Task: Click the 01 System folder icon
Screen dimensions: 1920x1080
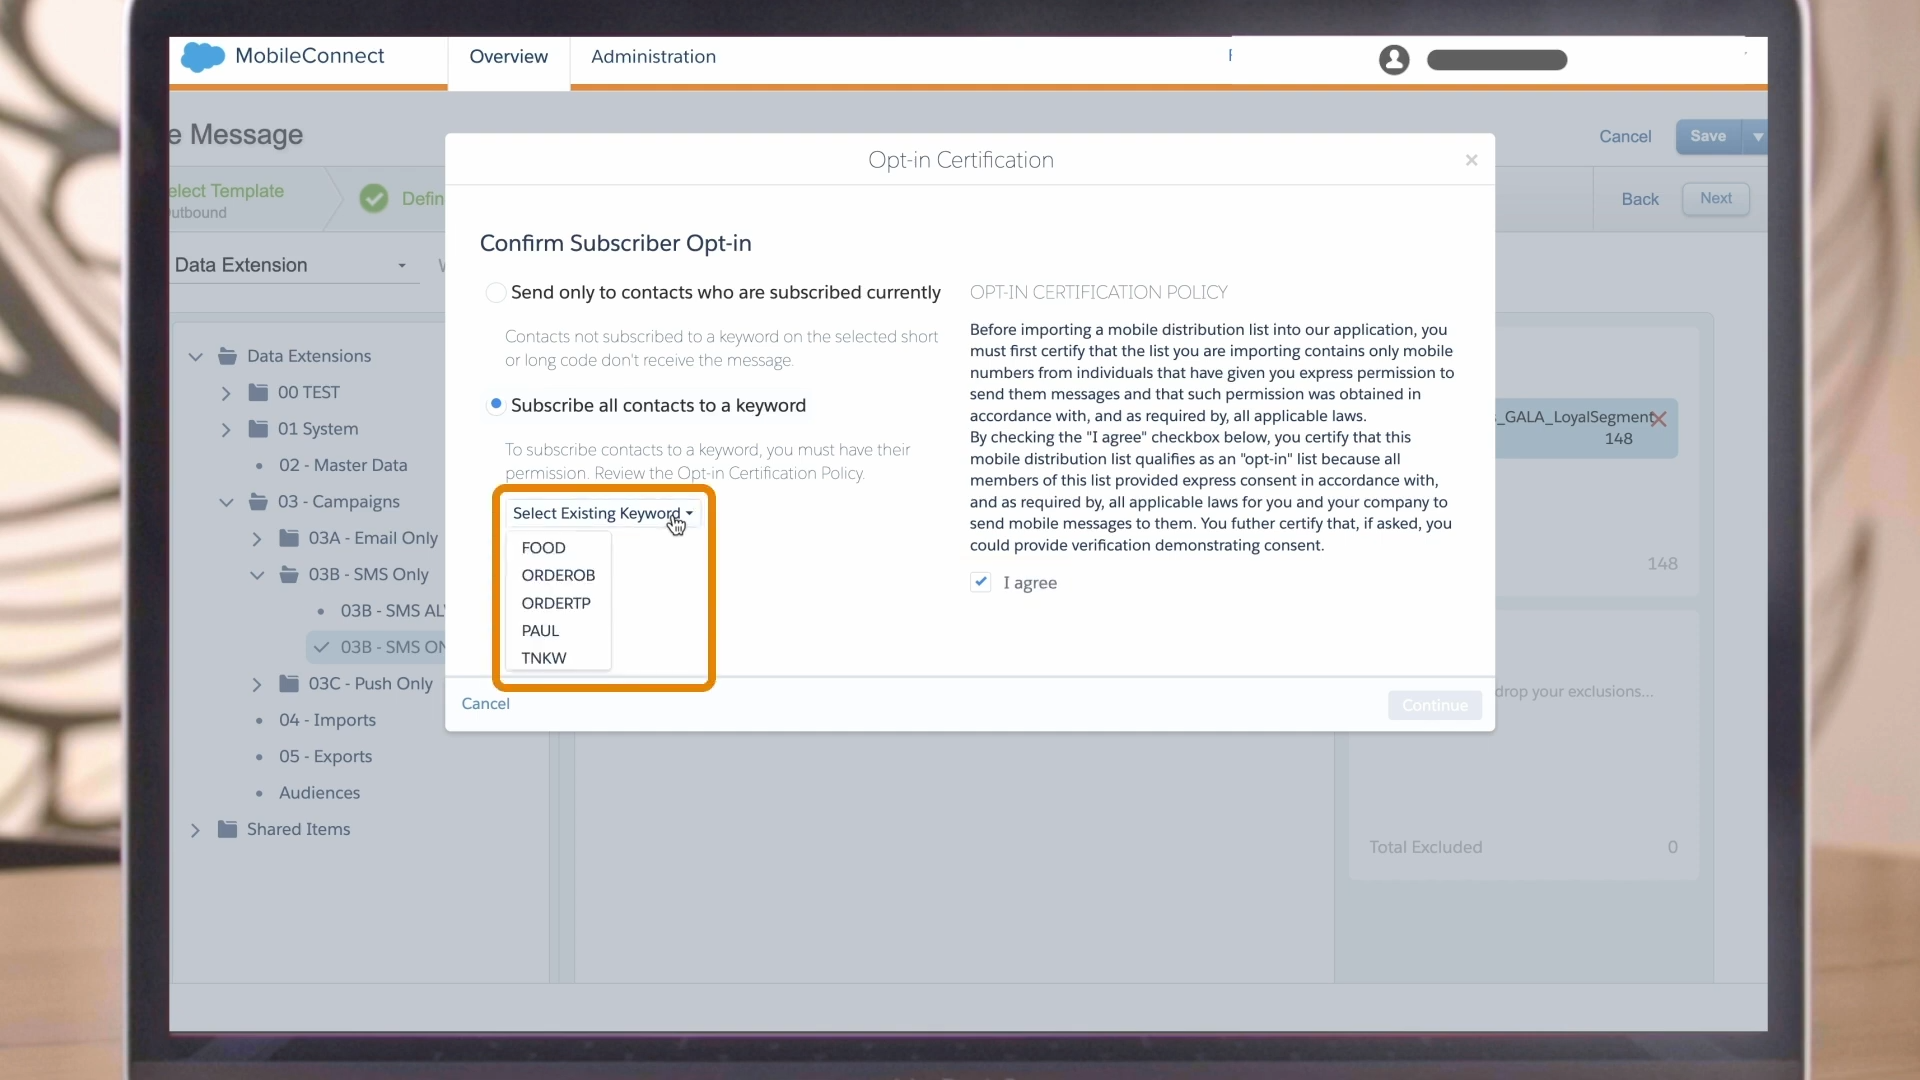Action: [258, 429]
